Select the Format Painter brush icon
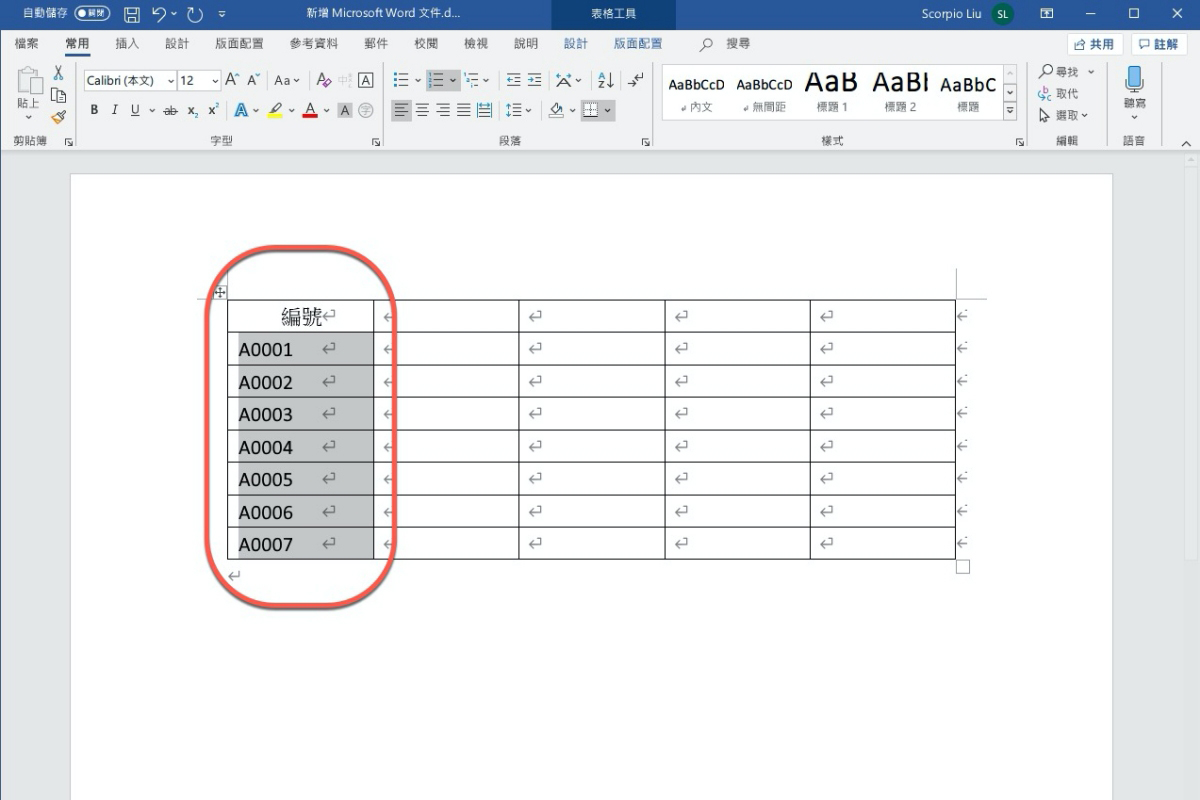The height and width of the screenshot is (800, 1200). [x=58, y=117]
